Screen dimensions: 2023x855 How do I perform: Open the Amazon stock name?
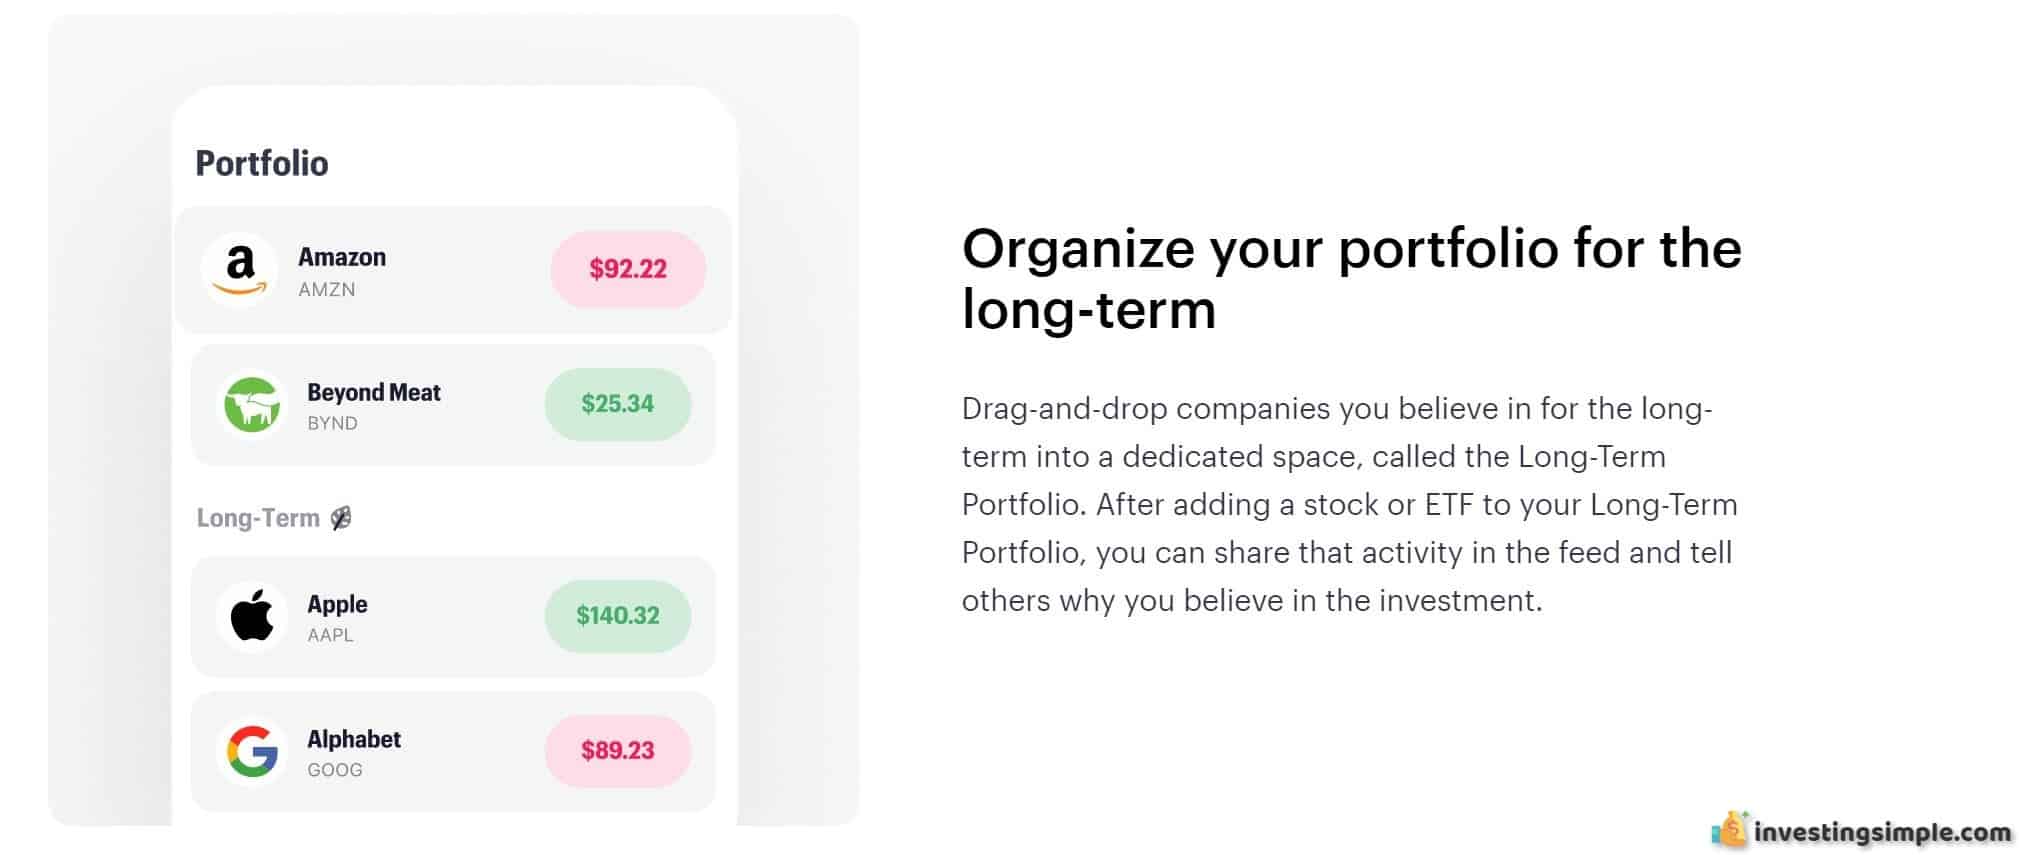point(342,257)
